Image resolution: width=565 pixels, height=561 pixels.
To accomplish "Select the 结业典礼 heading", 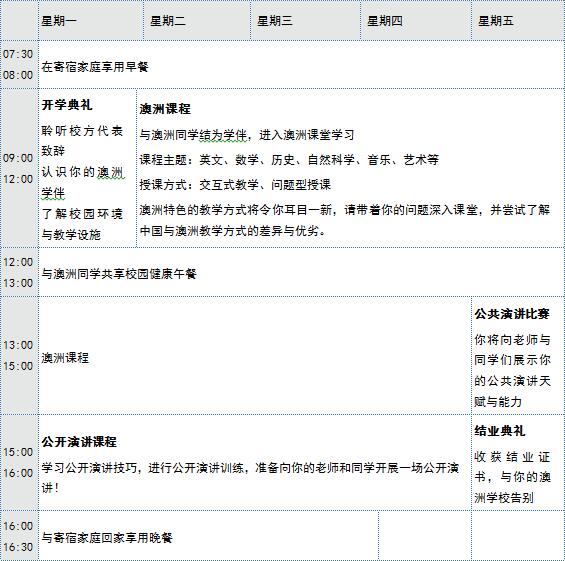I will [x=499, y=431].
